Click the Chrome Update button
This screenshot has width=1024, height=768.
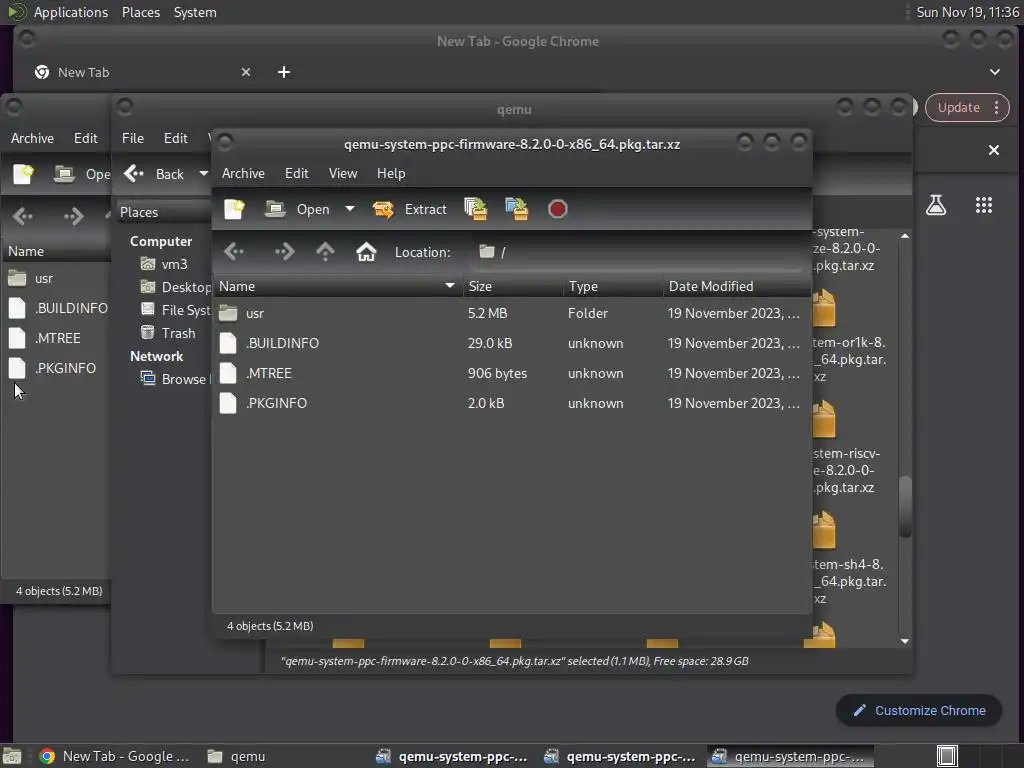[x=959, y=108]
